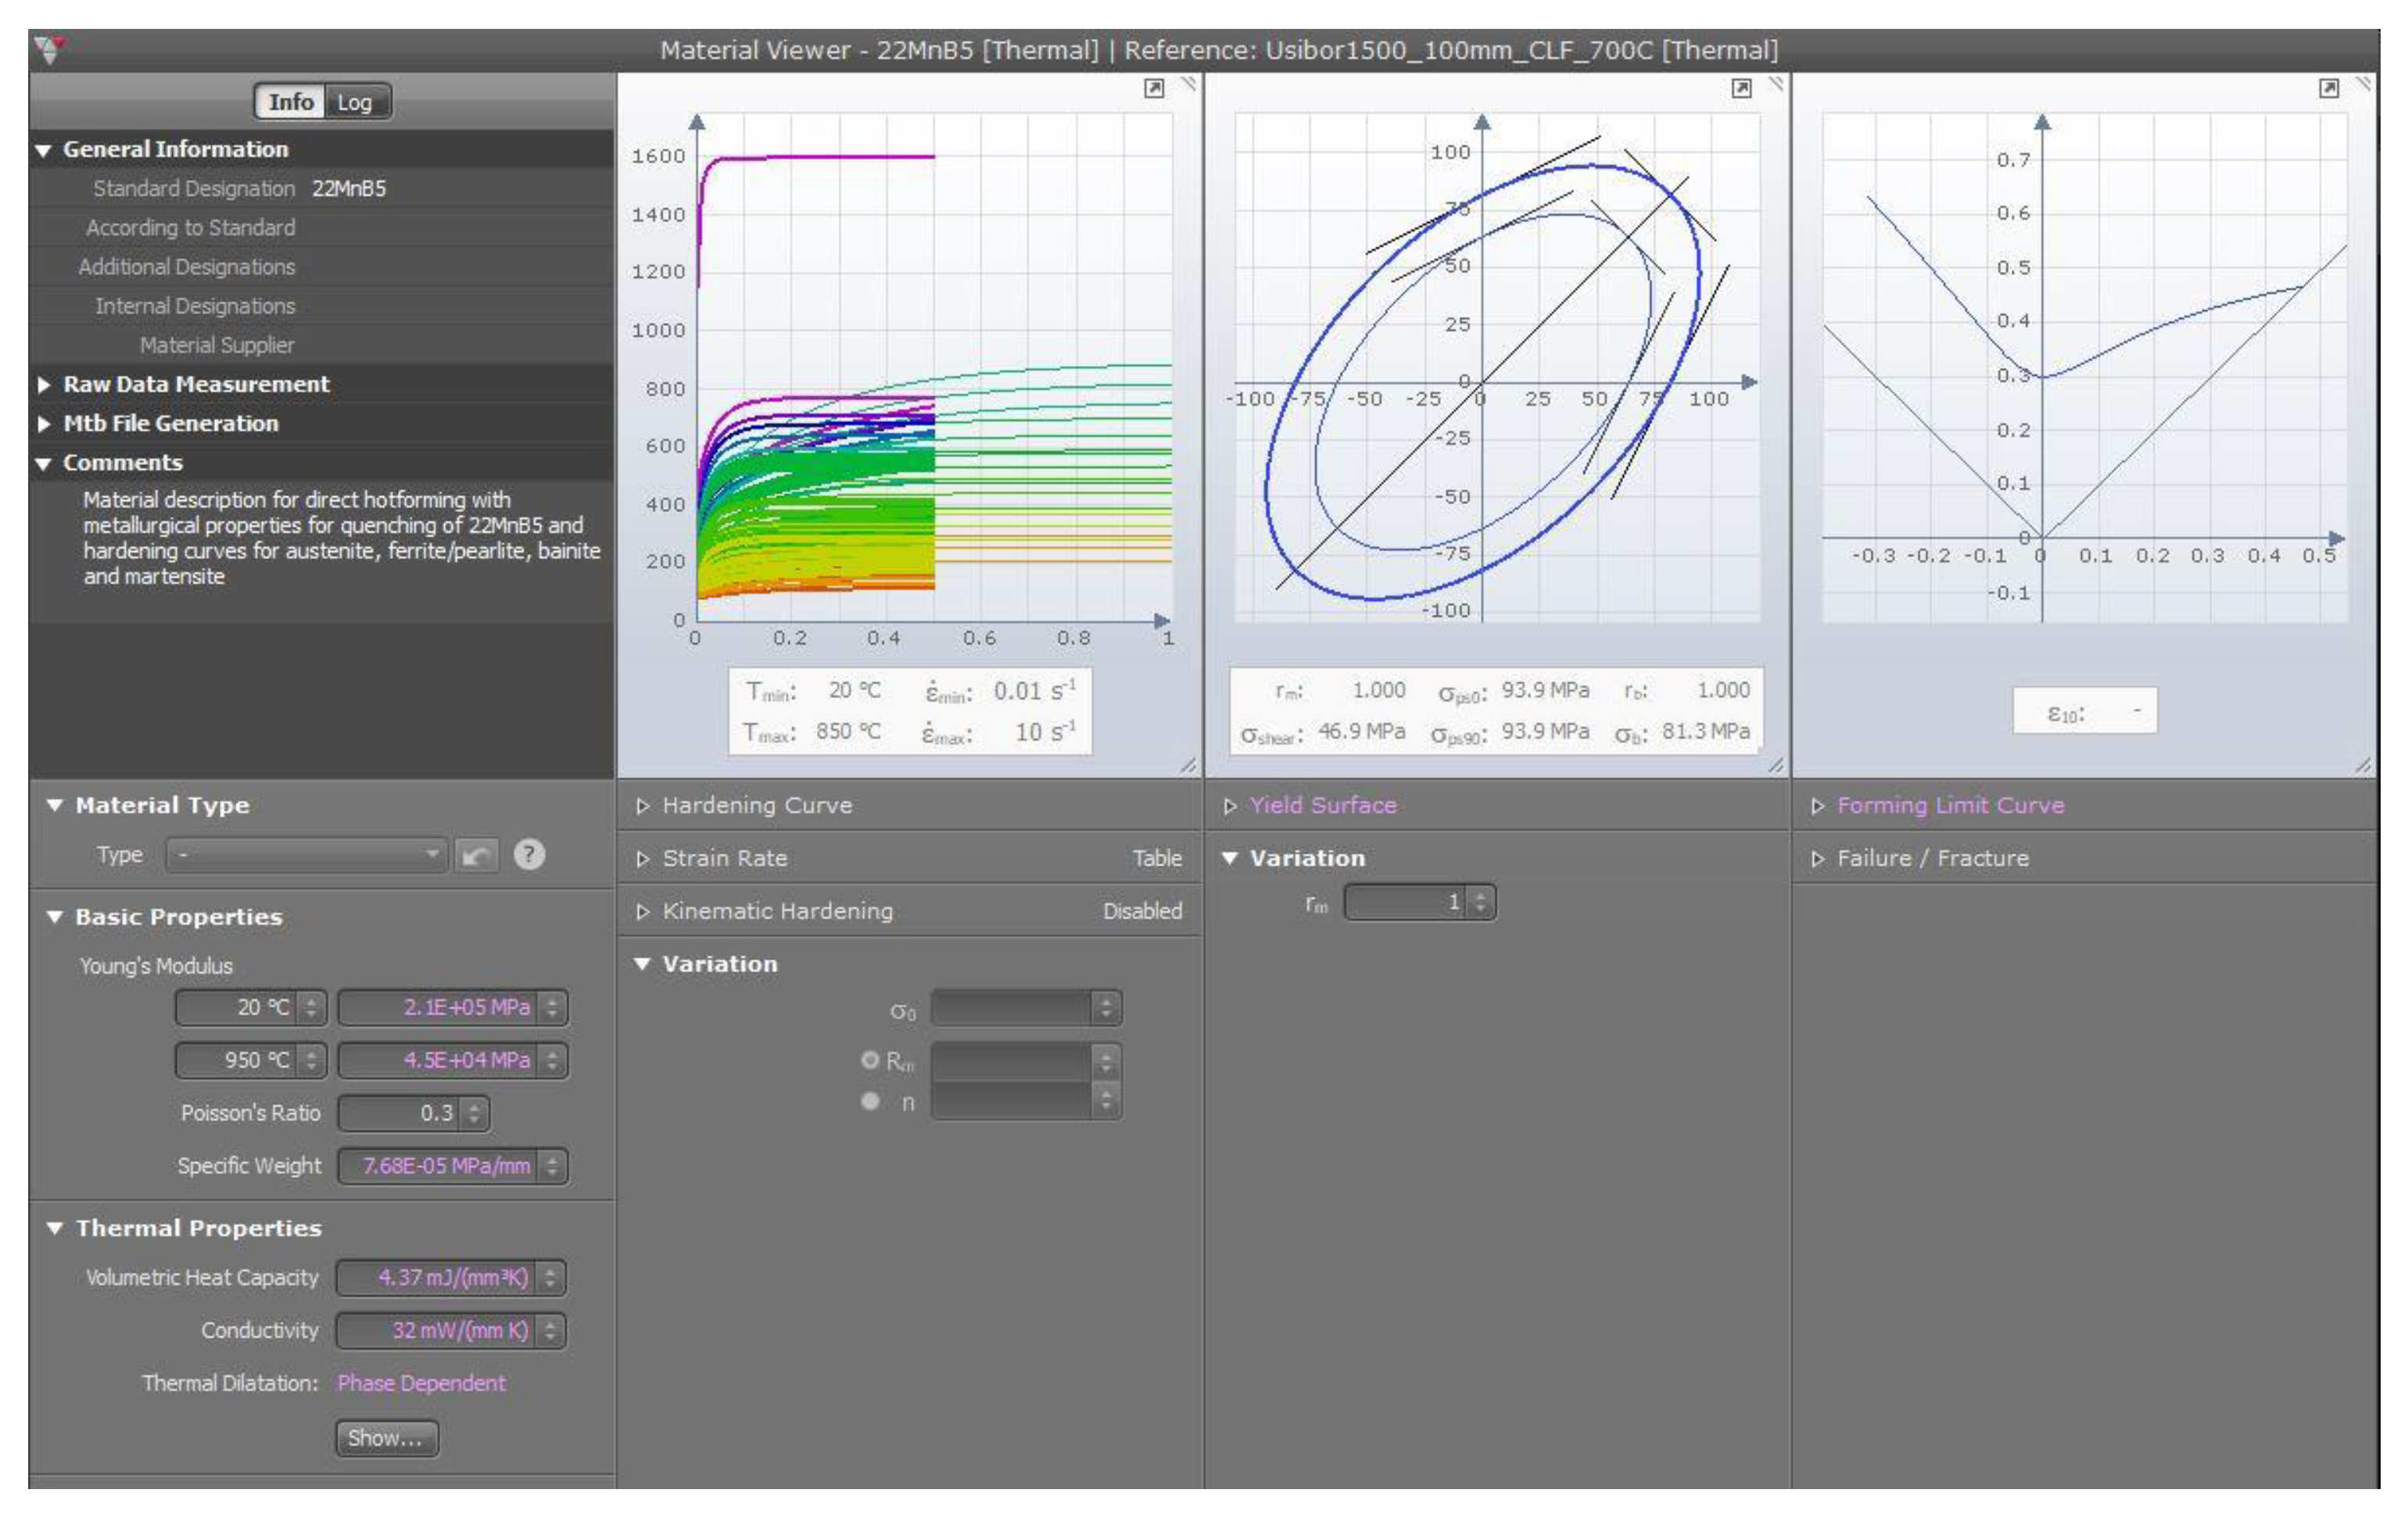Viewport: 2408px width, 1518px height.
Task: Click the Show... thermal dilatation button
Action: coord(386,1438)
